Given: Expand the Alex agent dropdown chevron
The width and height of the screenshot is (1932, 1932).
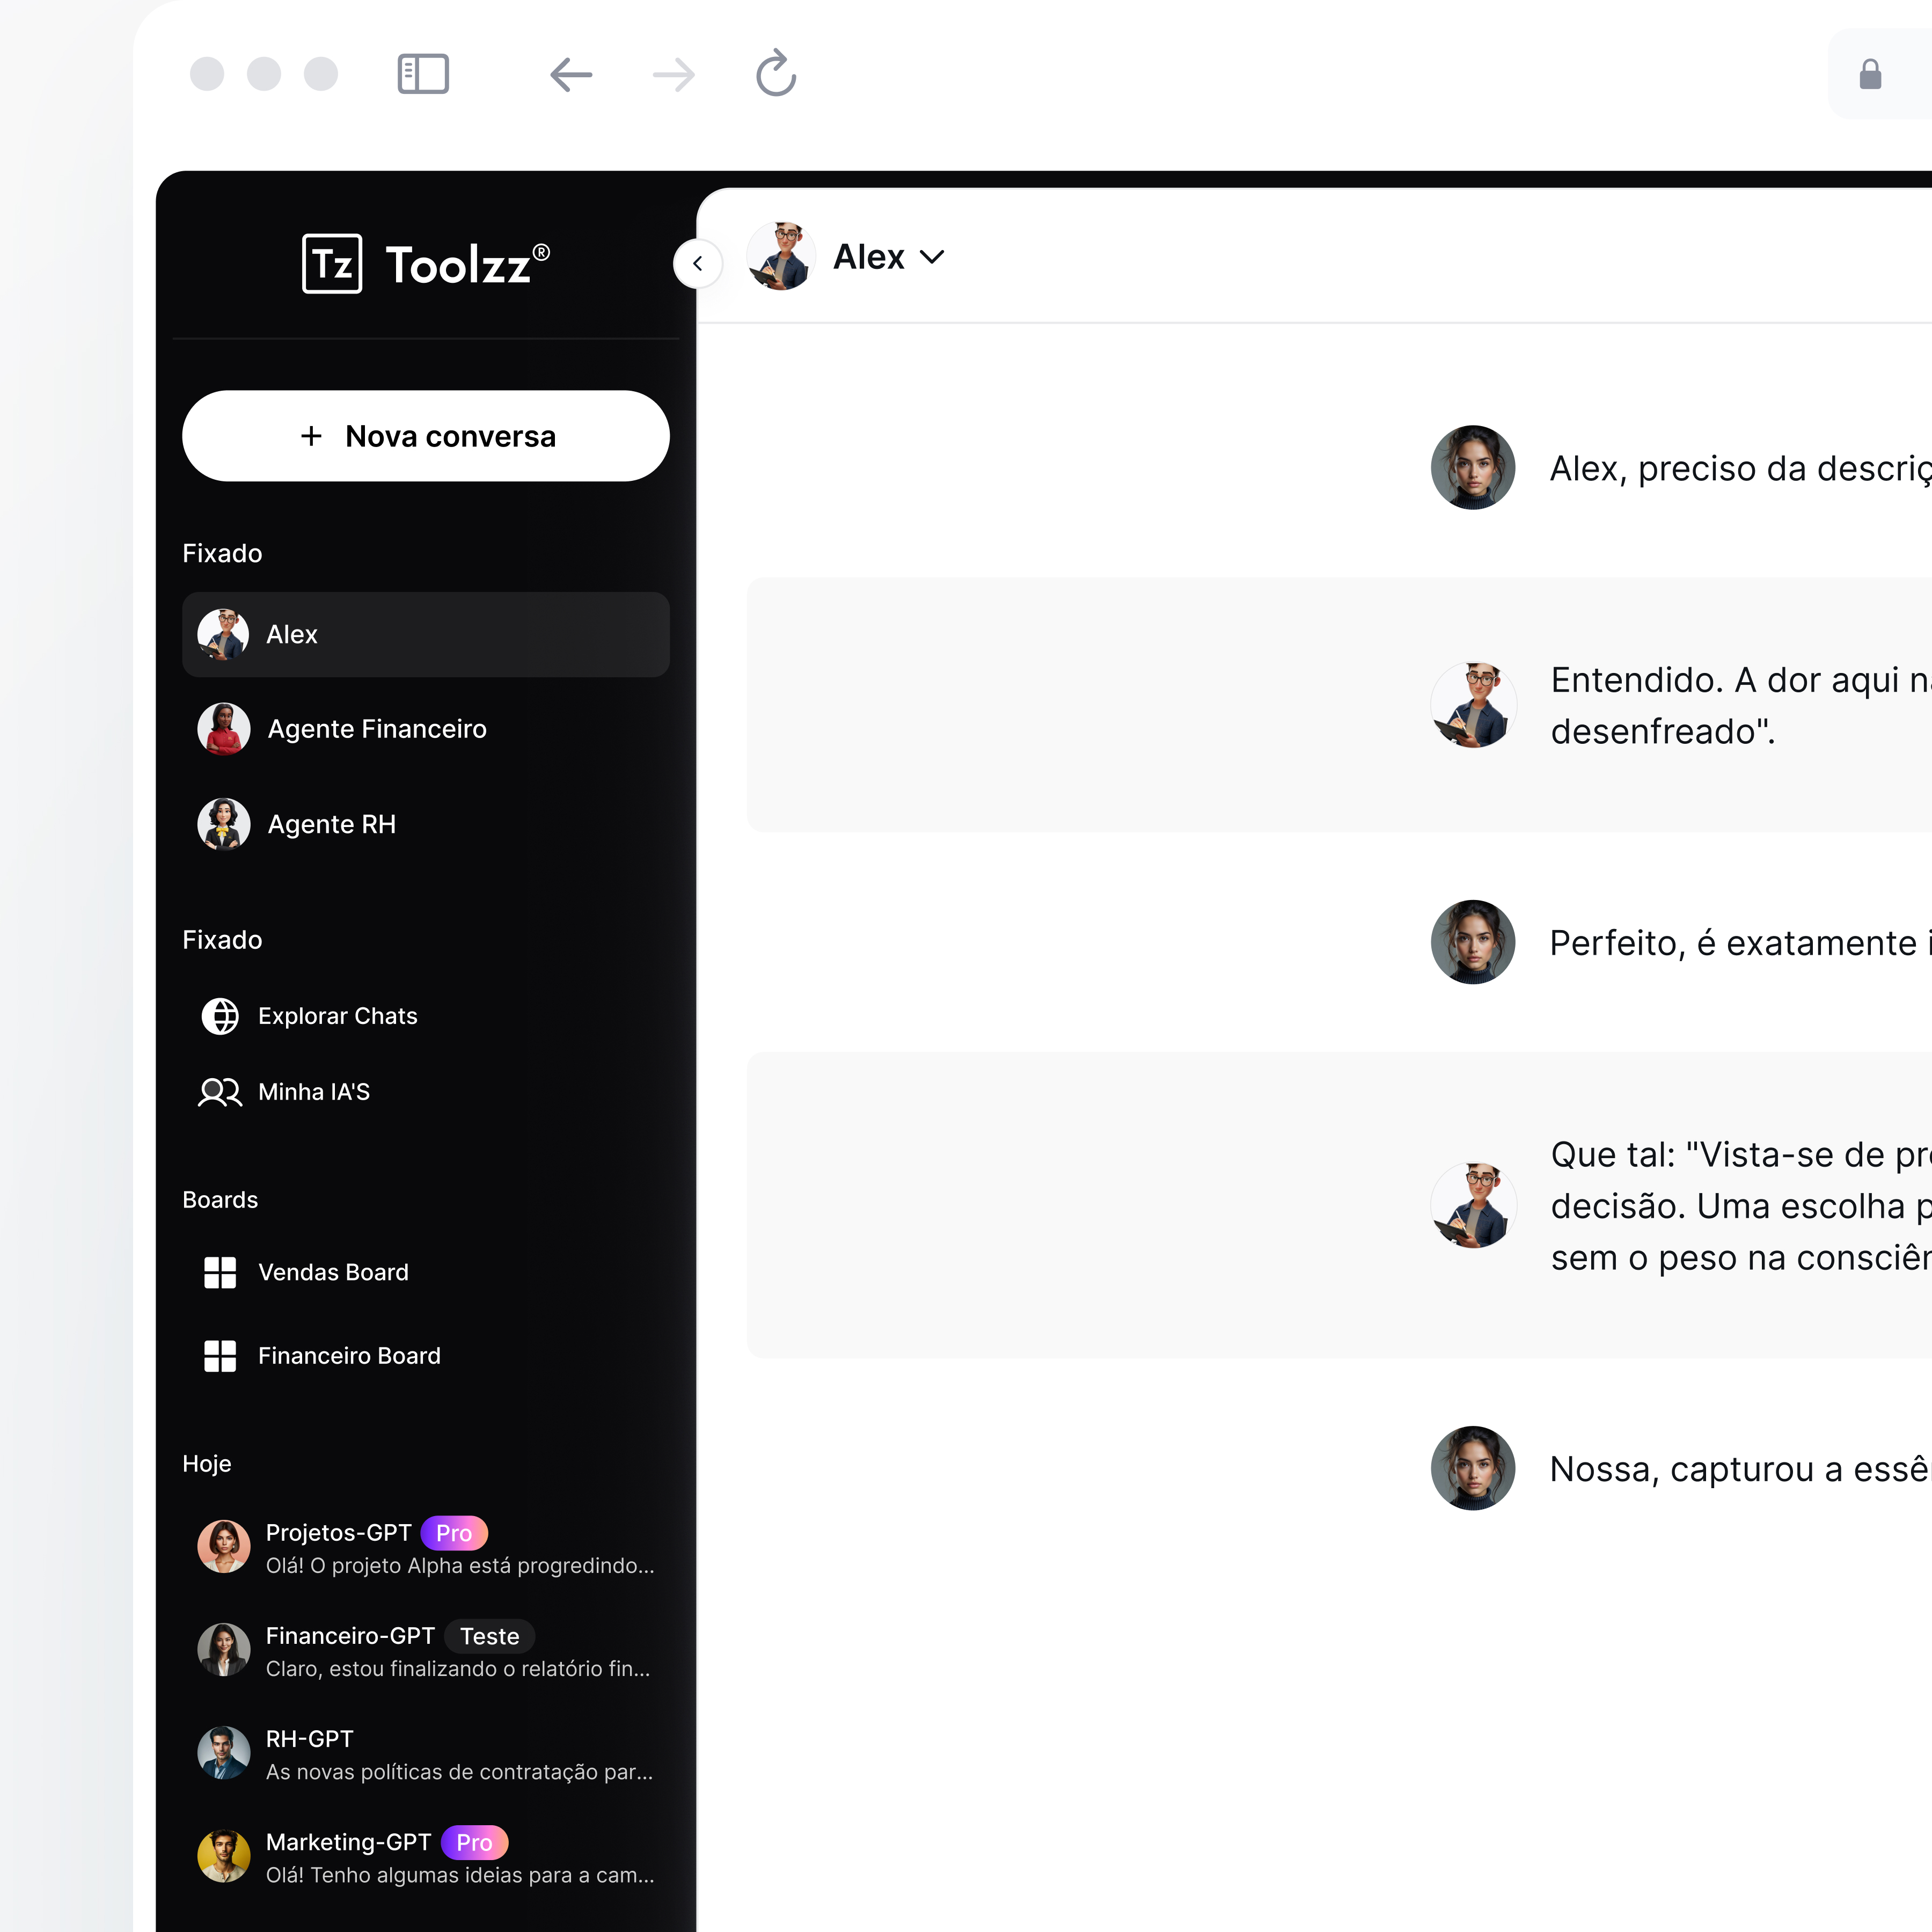Looking at the screenshot, I should [x=932, y=257].
